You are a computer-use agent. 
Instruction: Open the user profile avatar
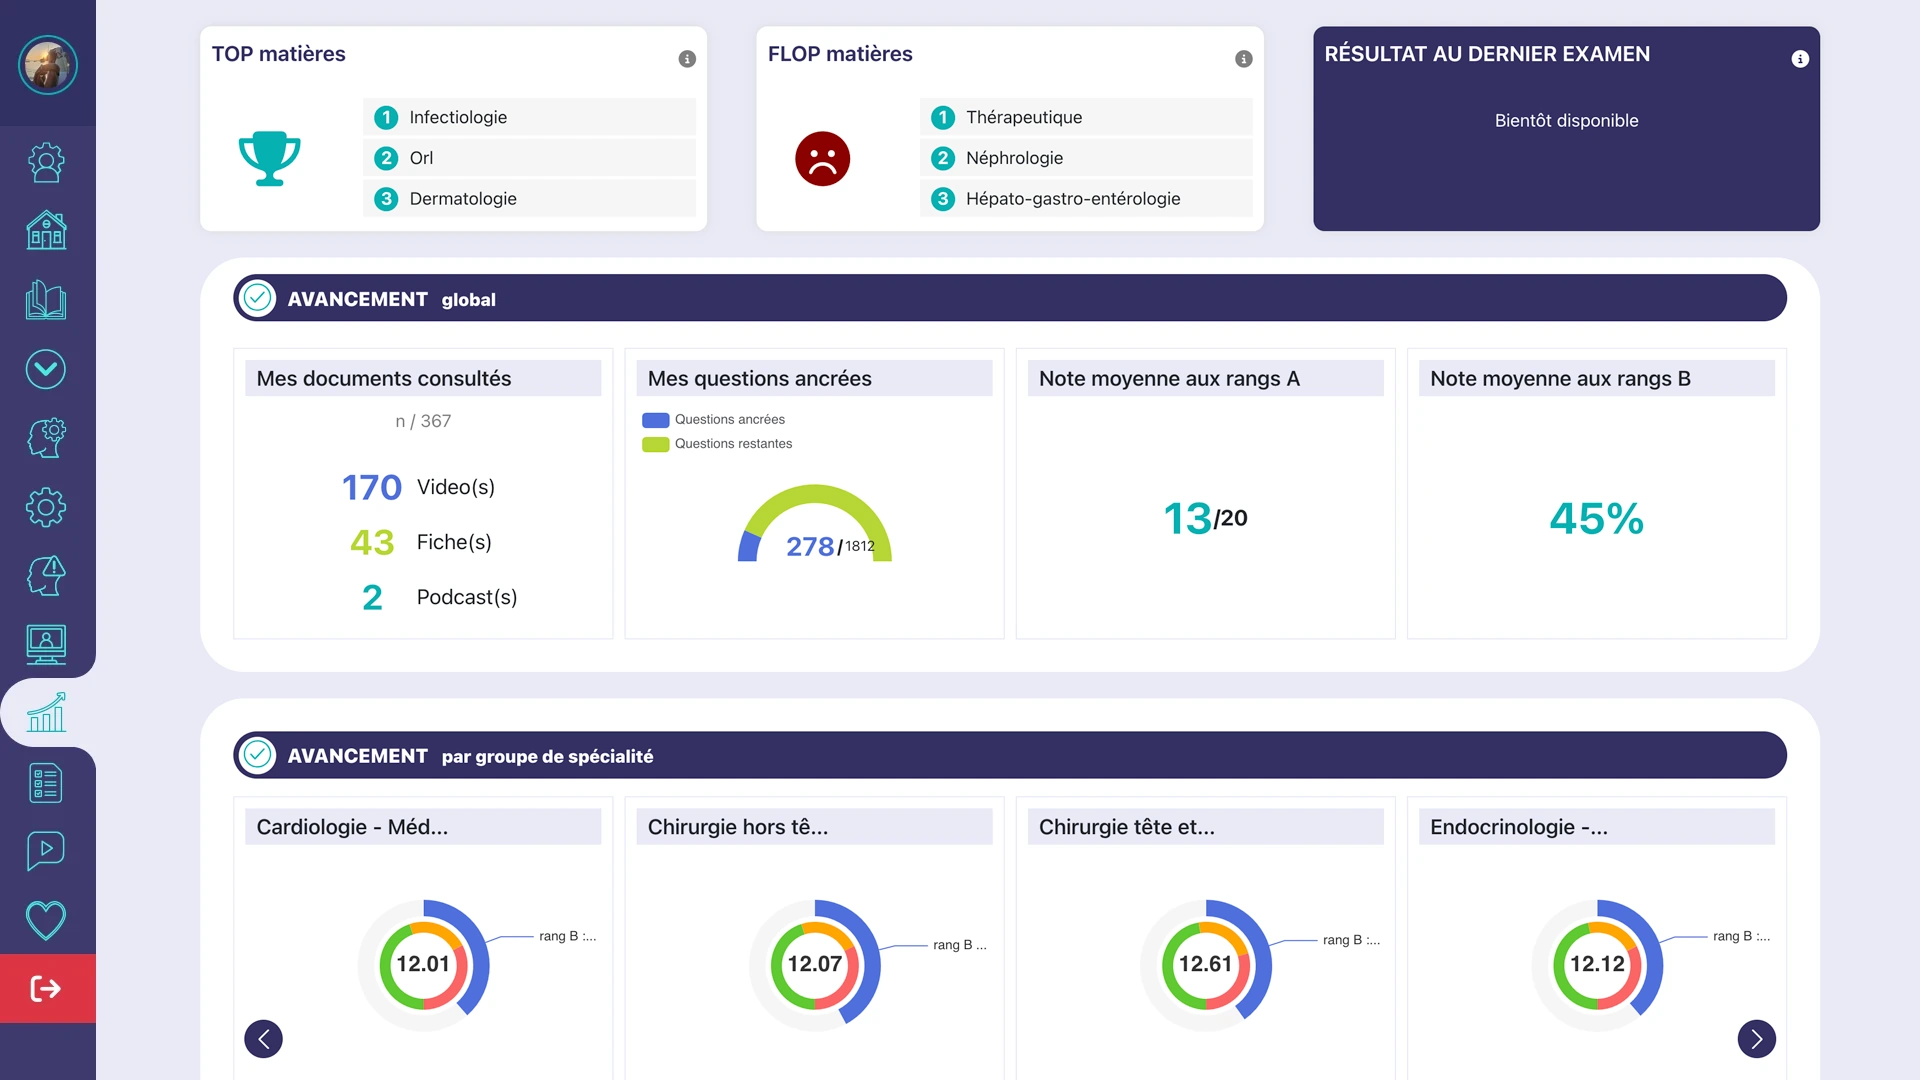[47, 65]
